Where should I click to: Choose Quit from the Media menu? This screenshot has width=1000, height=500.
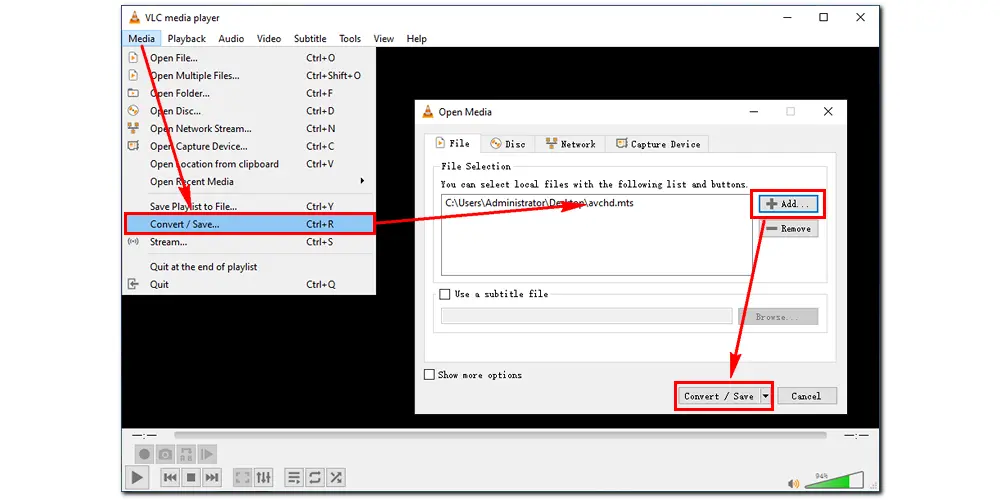(249, 284)
